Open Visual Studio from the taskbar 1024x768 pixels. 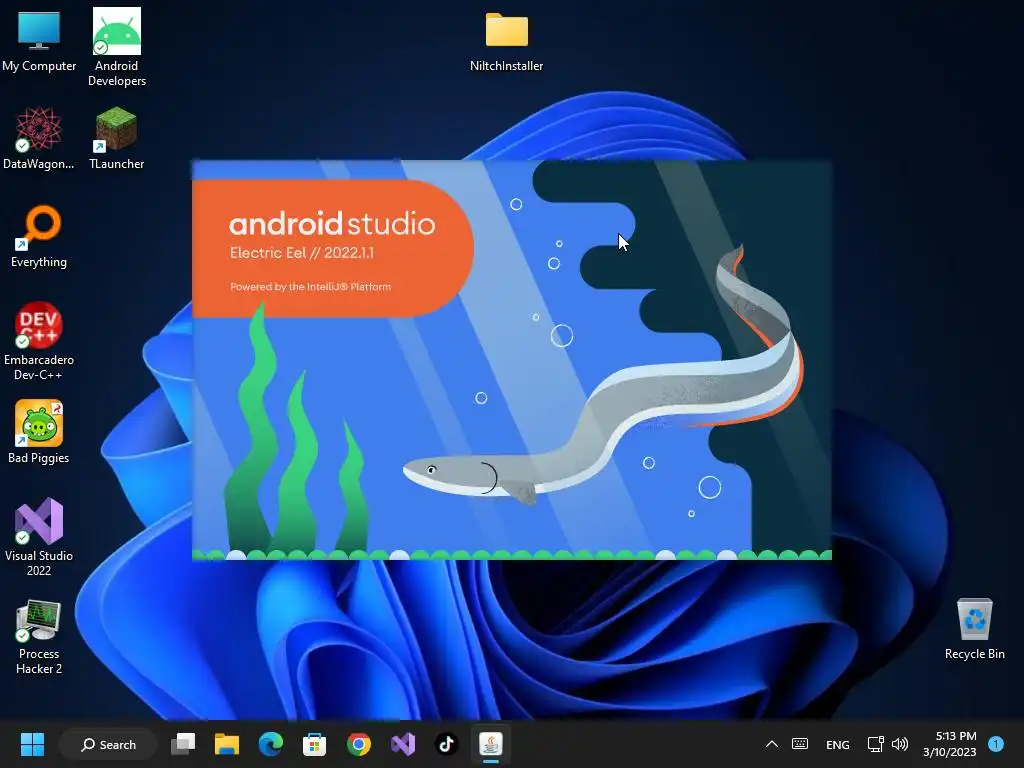[x=403, y=744]
